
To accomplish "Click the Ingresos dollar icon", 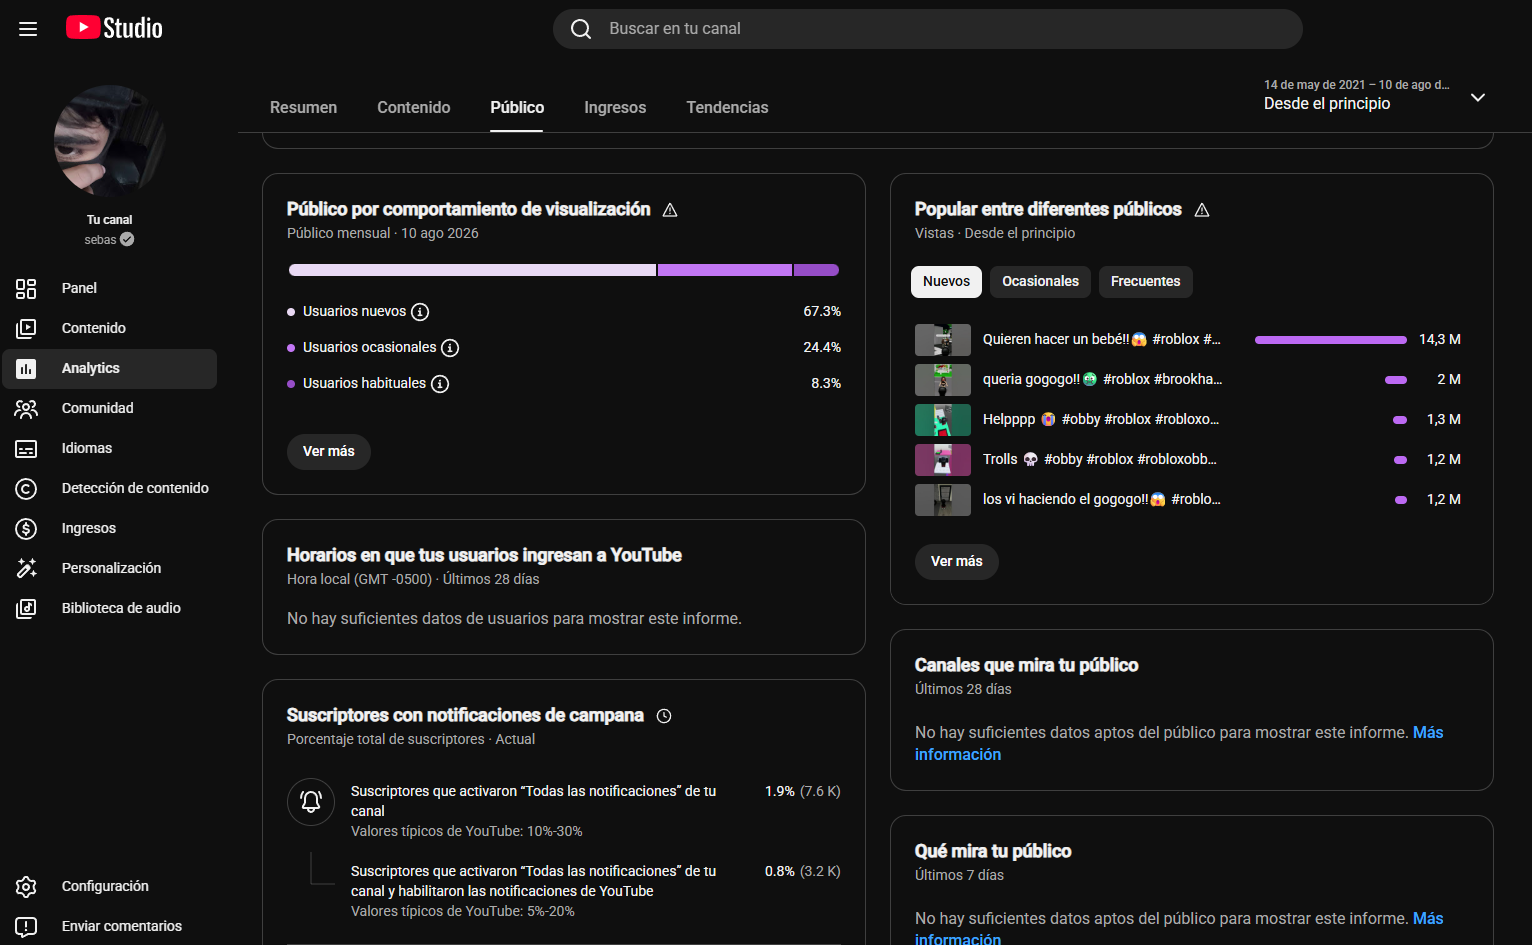I will [x=26, y=529].
